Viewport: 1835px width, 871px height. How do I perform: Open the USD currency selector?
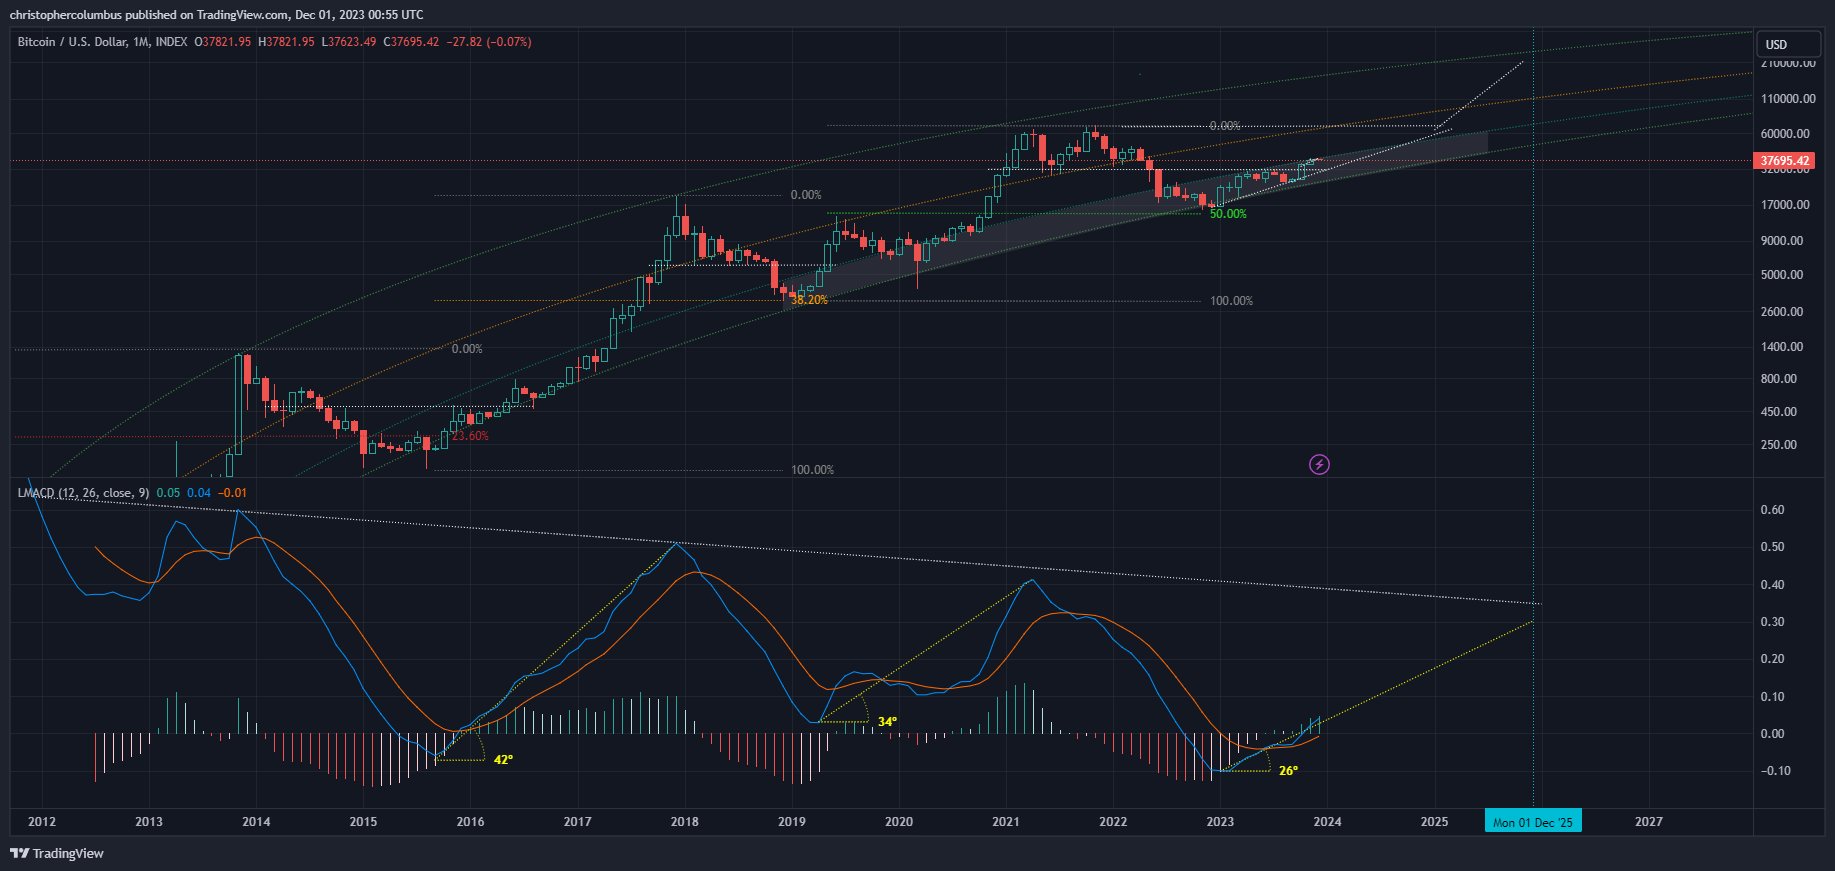[1787, 44]
